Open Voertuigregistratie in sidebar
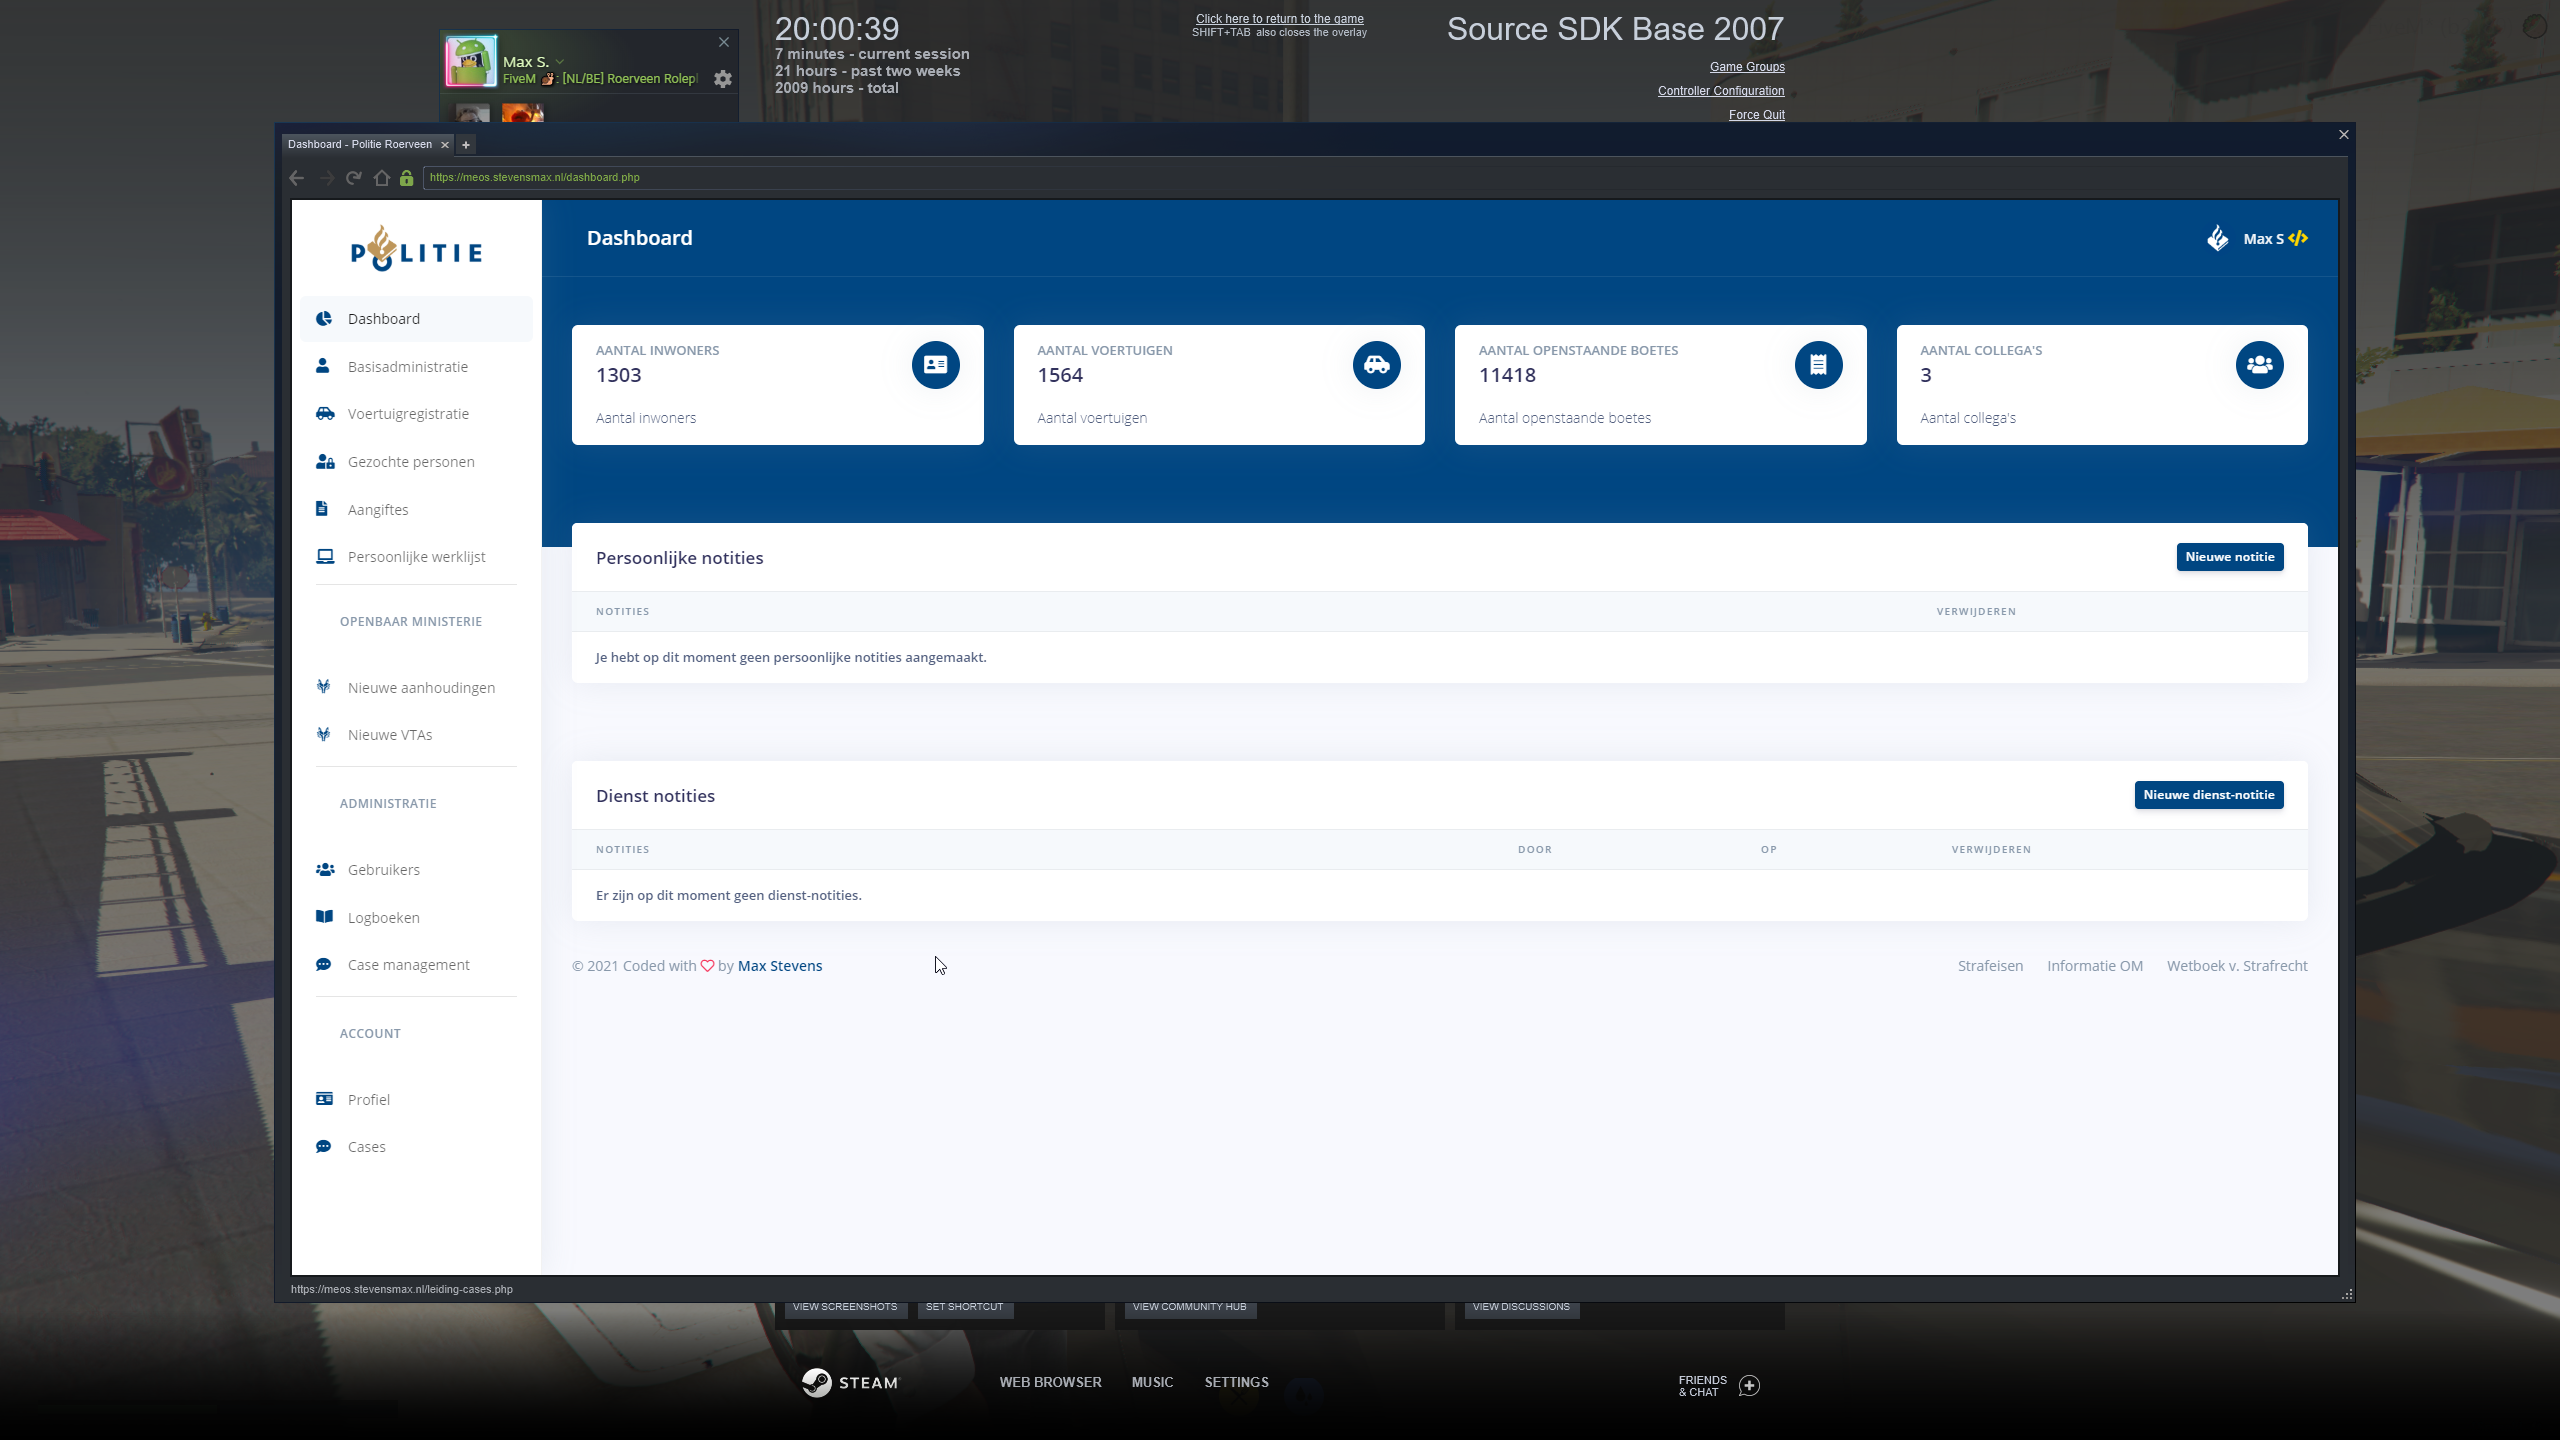 coord(408,414)
